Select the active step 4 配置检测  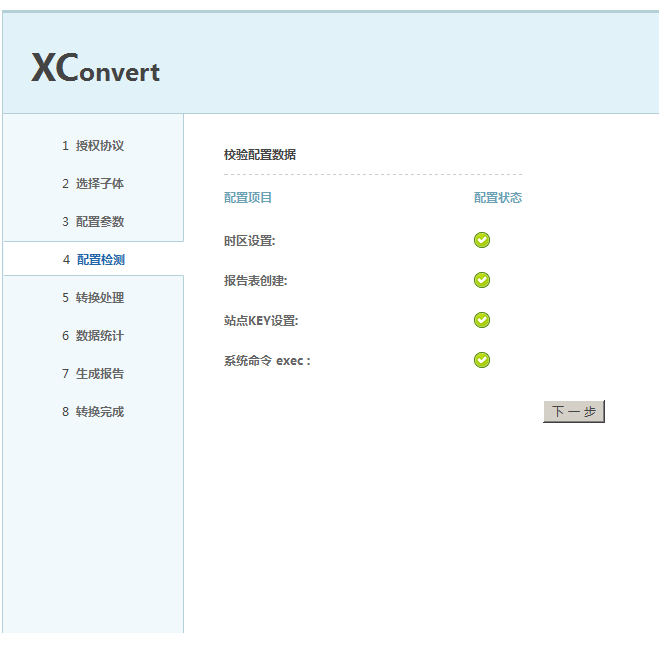tap(93, 260)
